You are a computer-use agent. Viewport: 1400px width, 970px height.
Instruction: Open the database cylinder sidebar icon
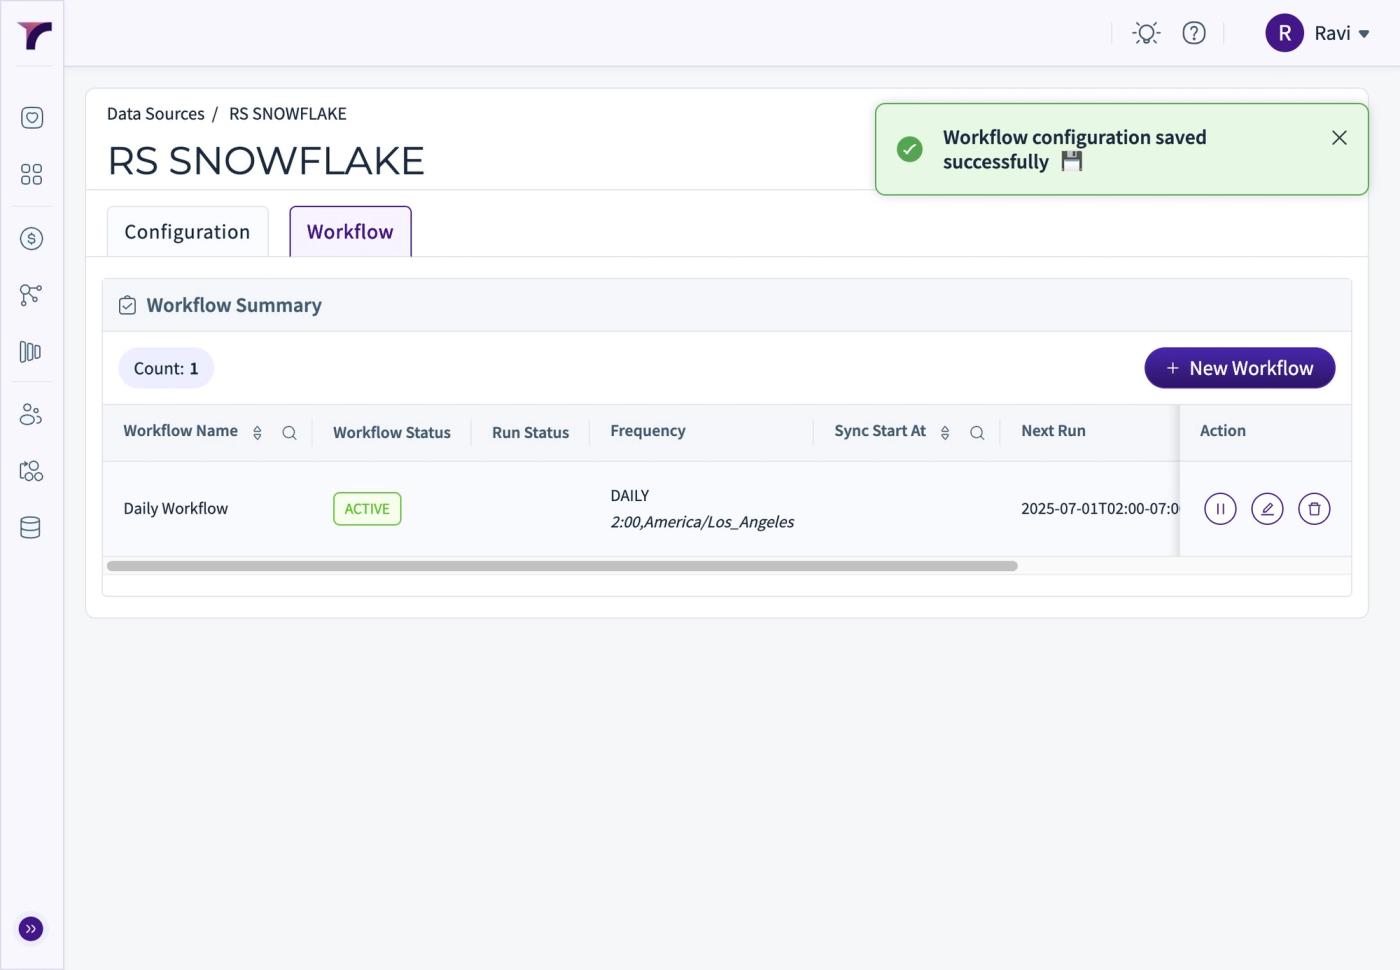pos(31,528)
